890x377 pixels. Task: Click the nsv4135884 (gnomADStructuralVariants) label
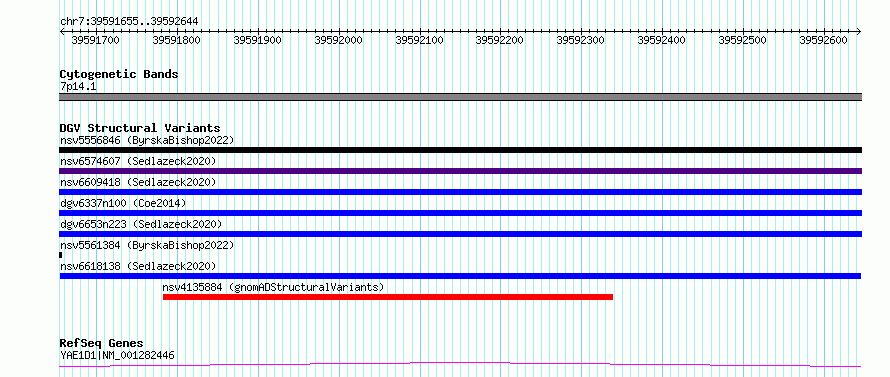[274, 287]
